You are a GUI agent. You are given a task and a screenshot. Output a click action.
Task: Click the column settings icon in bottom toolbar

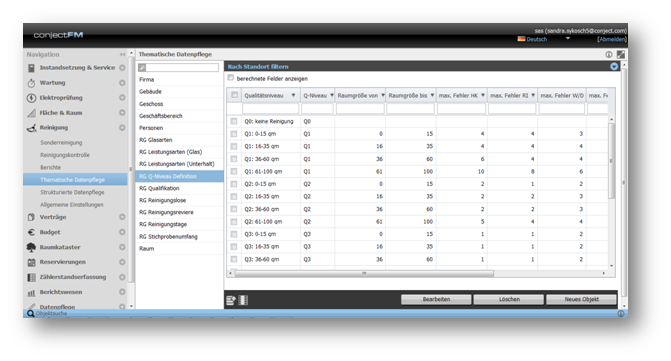click(243, 300)
